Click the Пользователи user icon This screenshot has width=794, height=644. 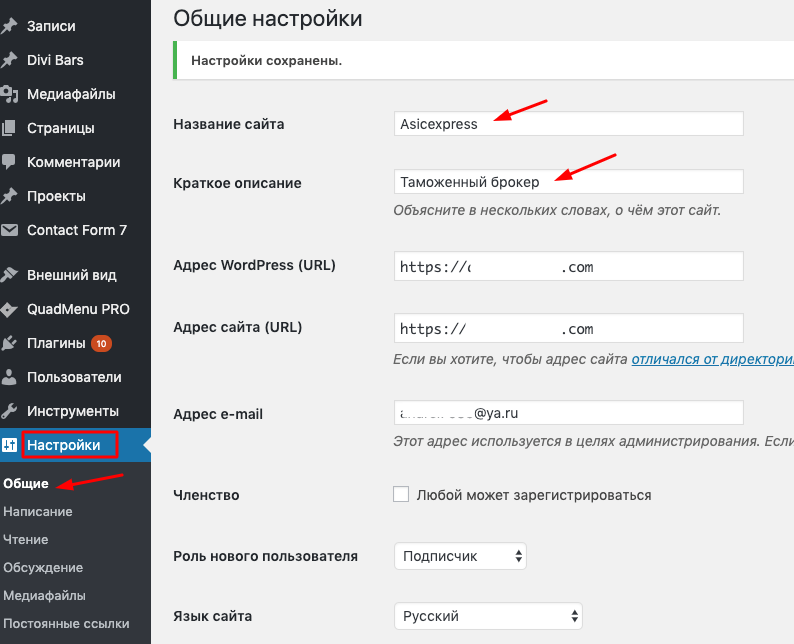(9, 377)
